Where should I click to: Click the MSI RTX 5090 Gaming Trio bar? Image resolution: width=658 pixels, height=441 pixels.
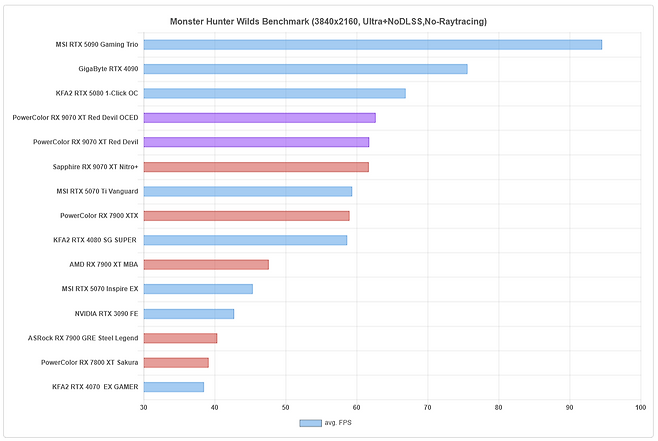point(372,45)
